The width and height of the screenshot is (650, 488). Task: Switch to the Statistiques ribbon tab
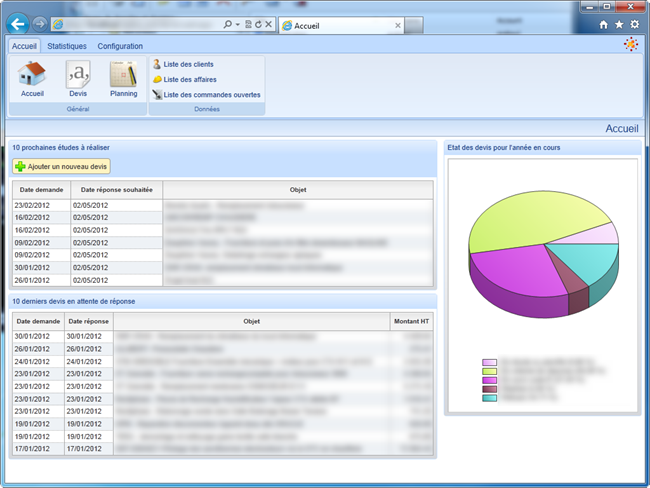(67, 46)
